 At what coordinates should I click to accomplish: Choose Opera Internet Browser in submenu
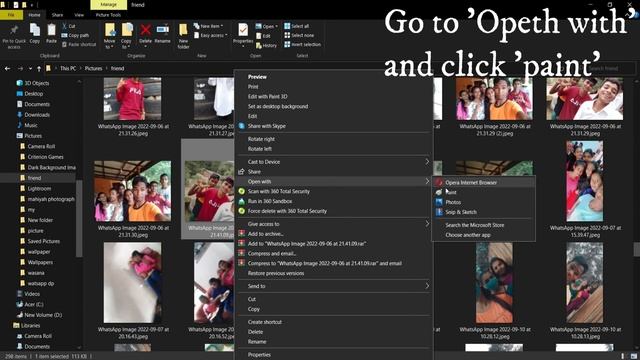[483, 182]
